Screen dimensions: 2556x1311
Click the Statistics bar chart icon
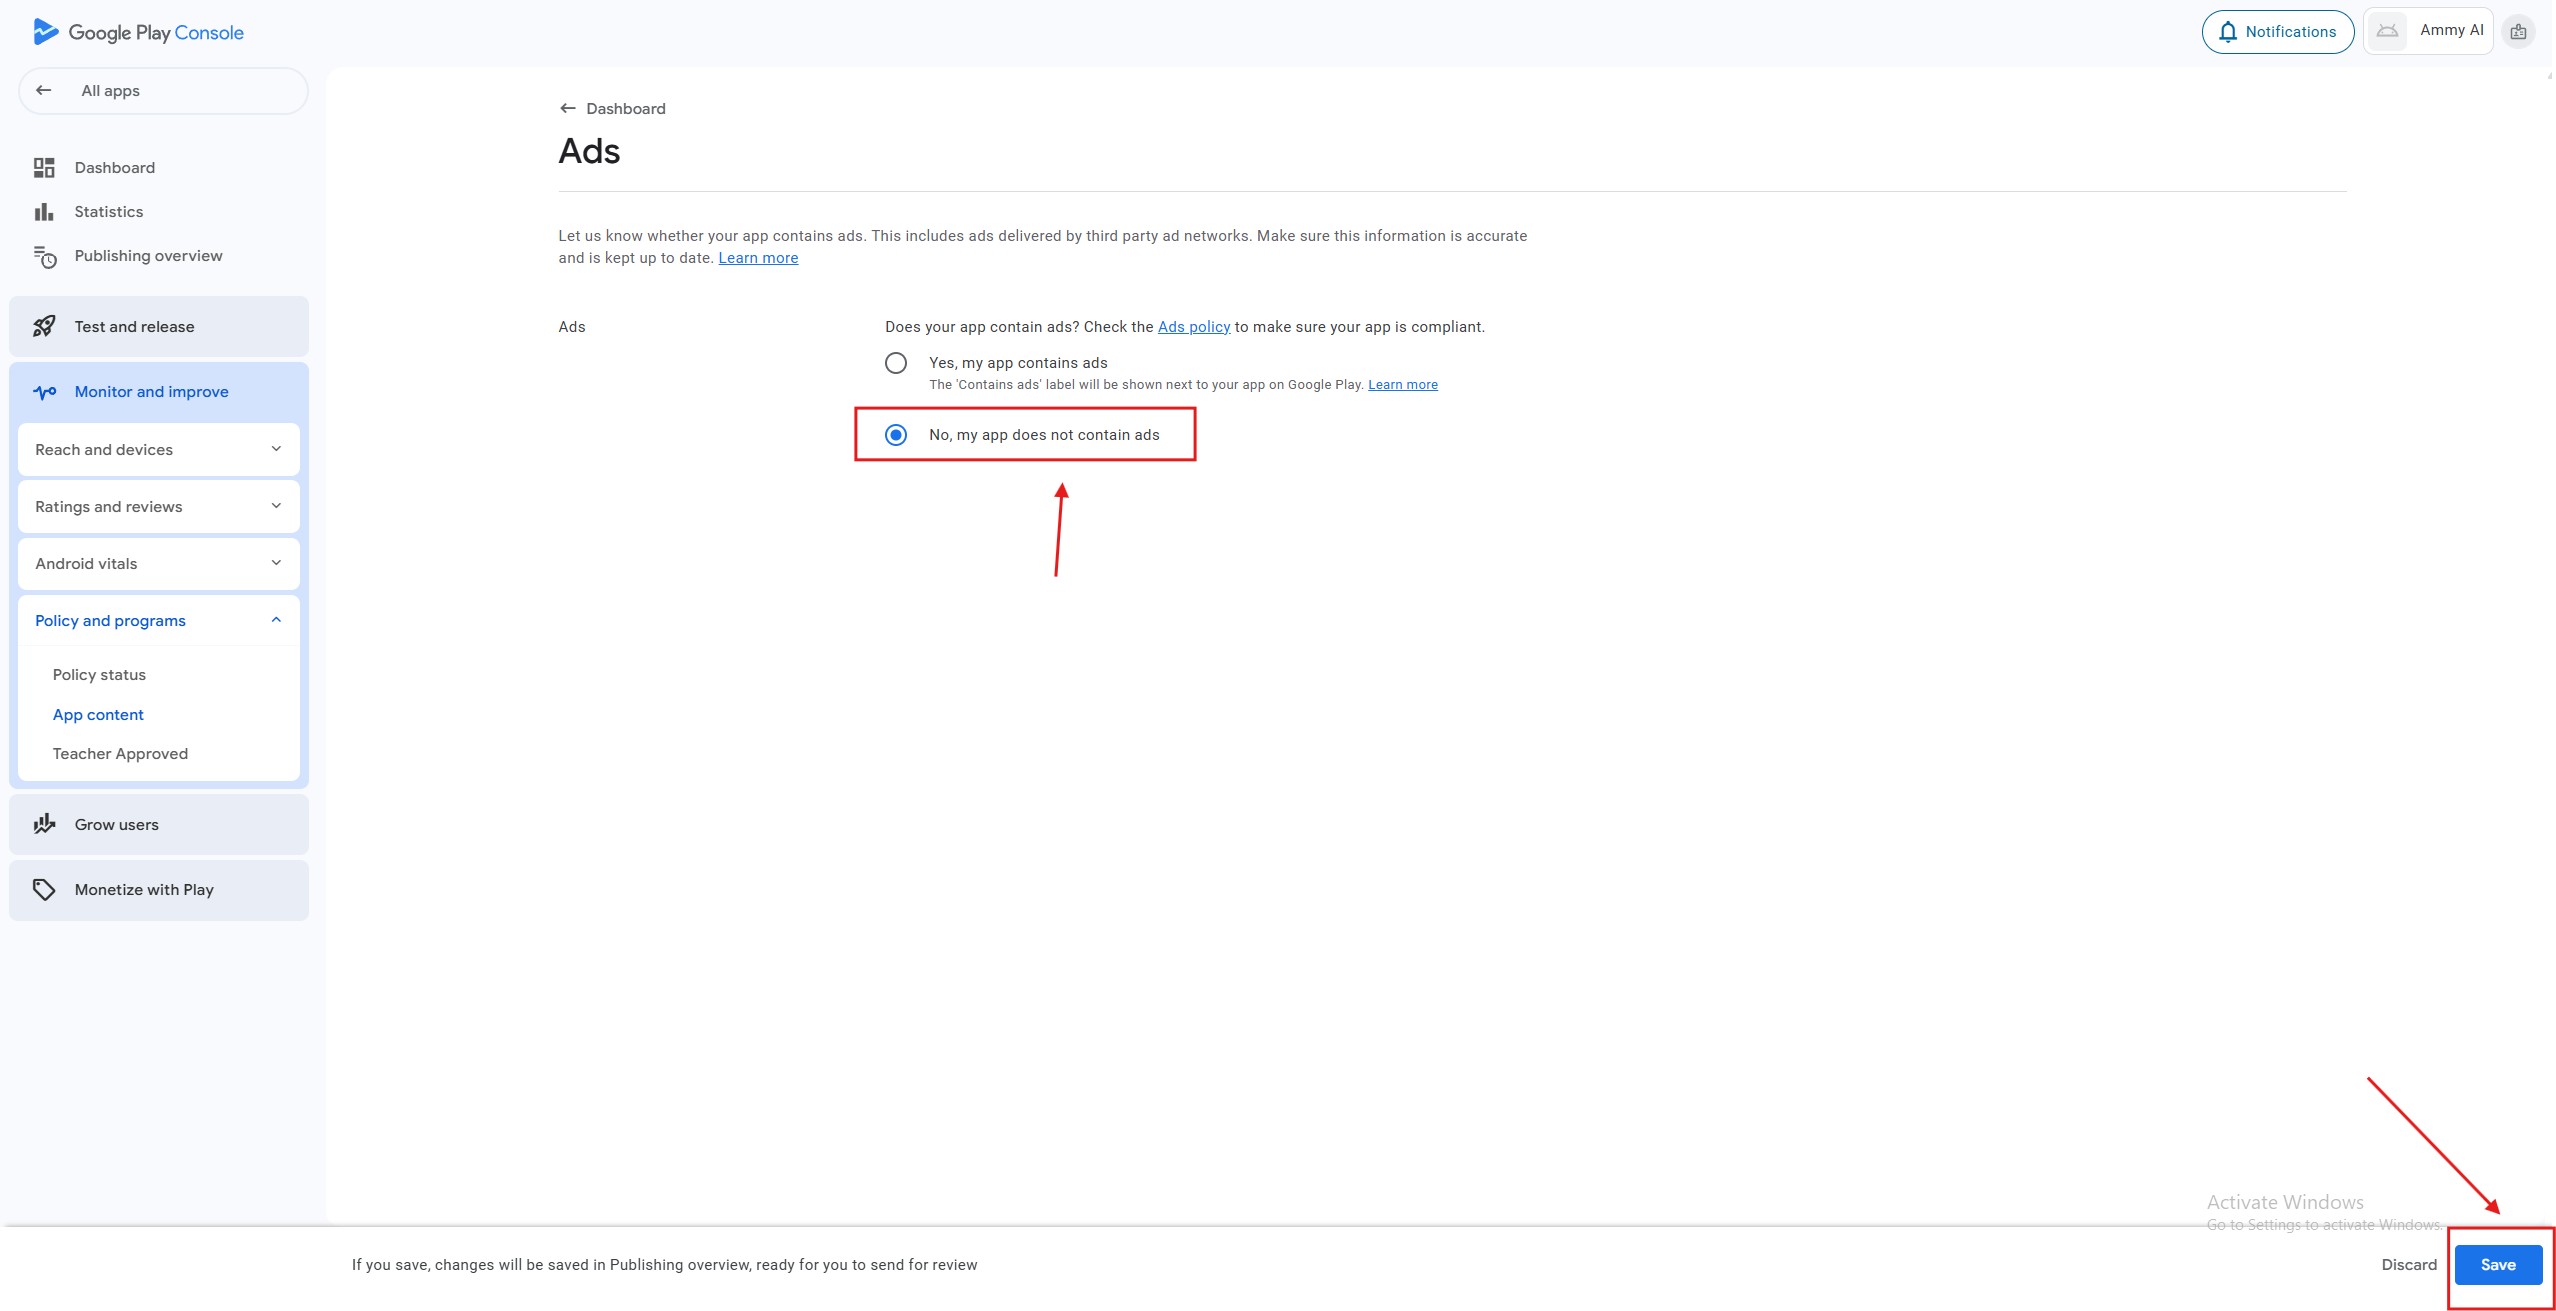click(x=44, y=212)
